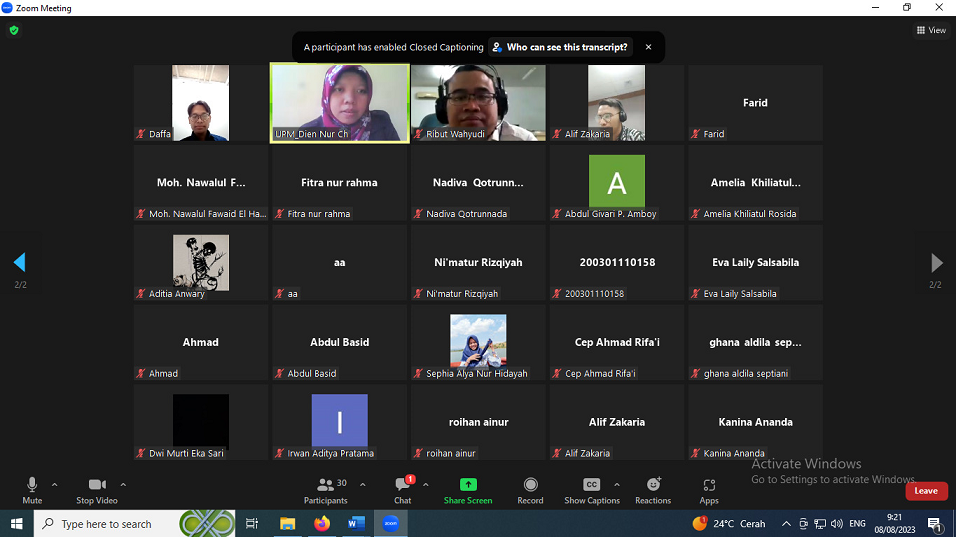
Task: Select Ribut Wahyudi's video tile
Action: click(478, 103)
